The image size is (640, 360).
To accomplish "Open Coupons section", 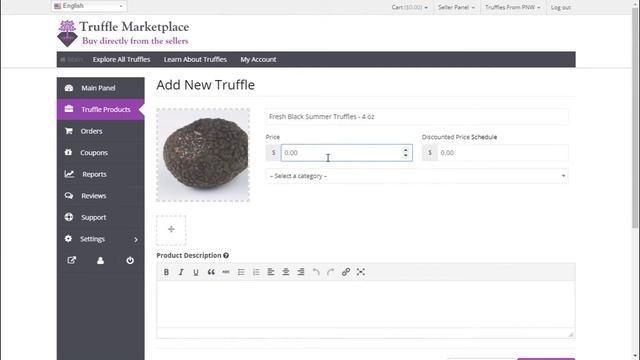I will click(x=100, y=153).
